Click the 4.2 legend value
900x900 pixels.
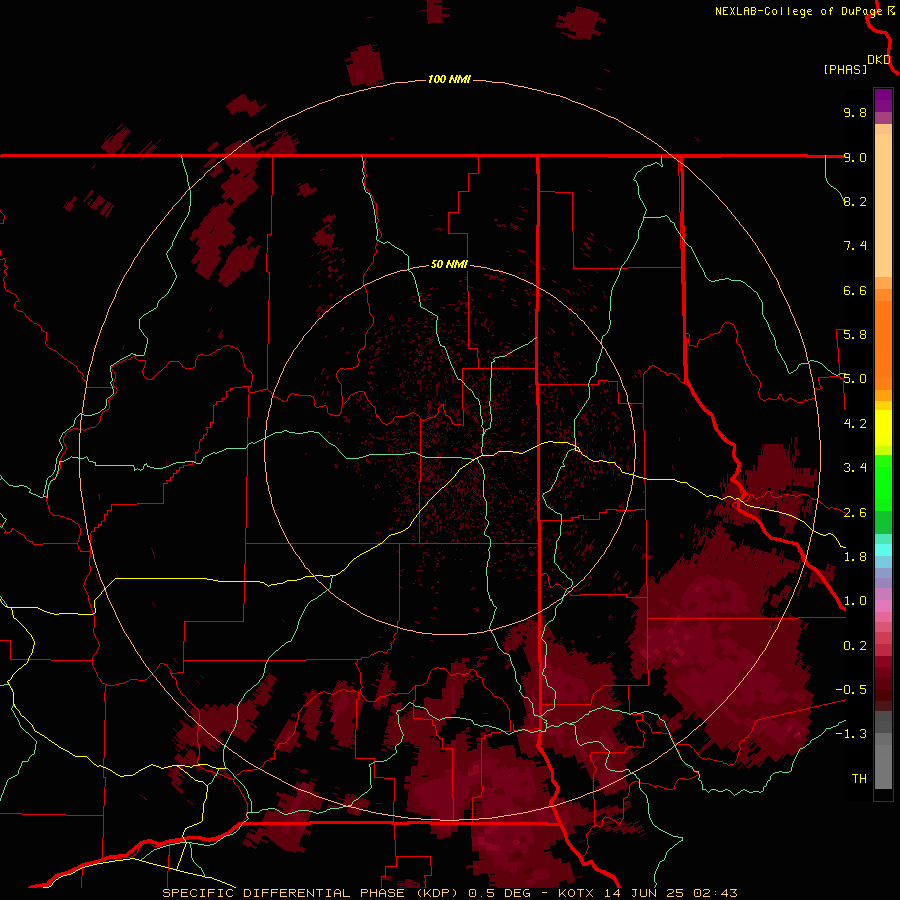(x=855, y=424)
